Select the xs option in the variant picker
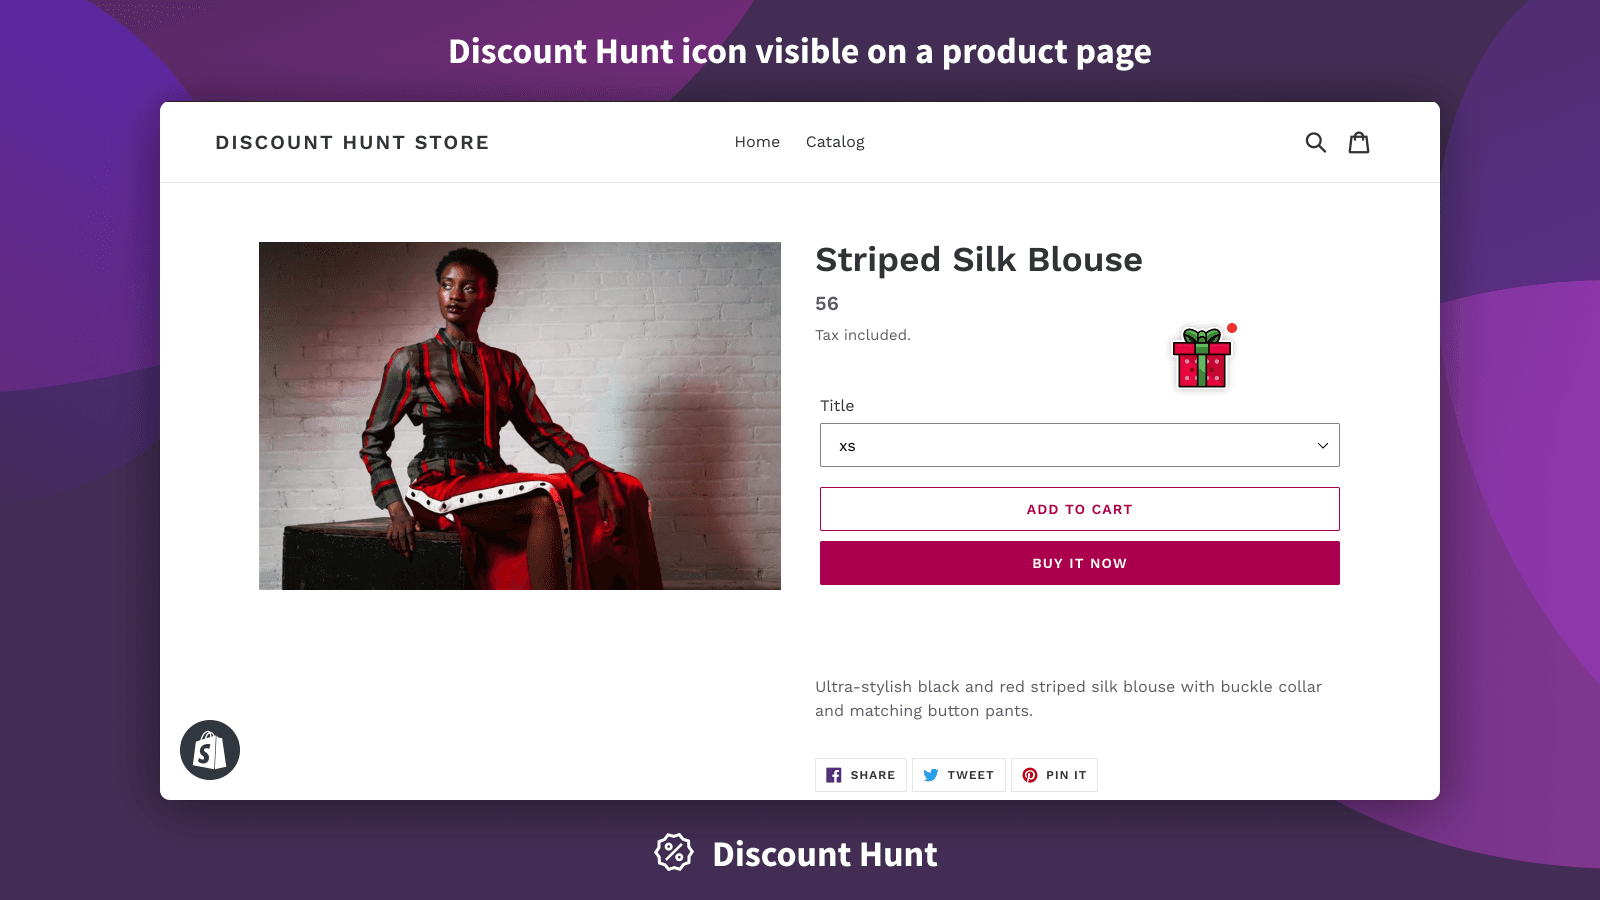1600x900 pixels. point(848,446)
